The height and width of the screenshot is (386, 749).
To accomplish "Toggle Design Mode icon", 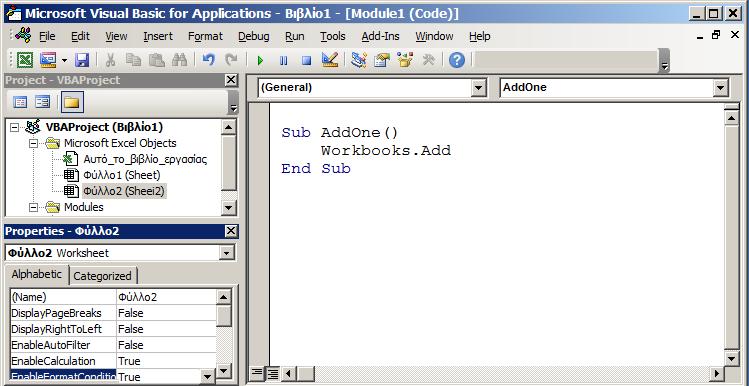I will (x=330, y=60).
